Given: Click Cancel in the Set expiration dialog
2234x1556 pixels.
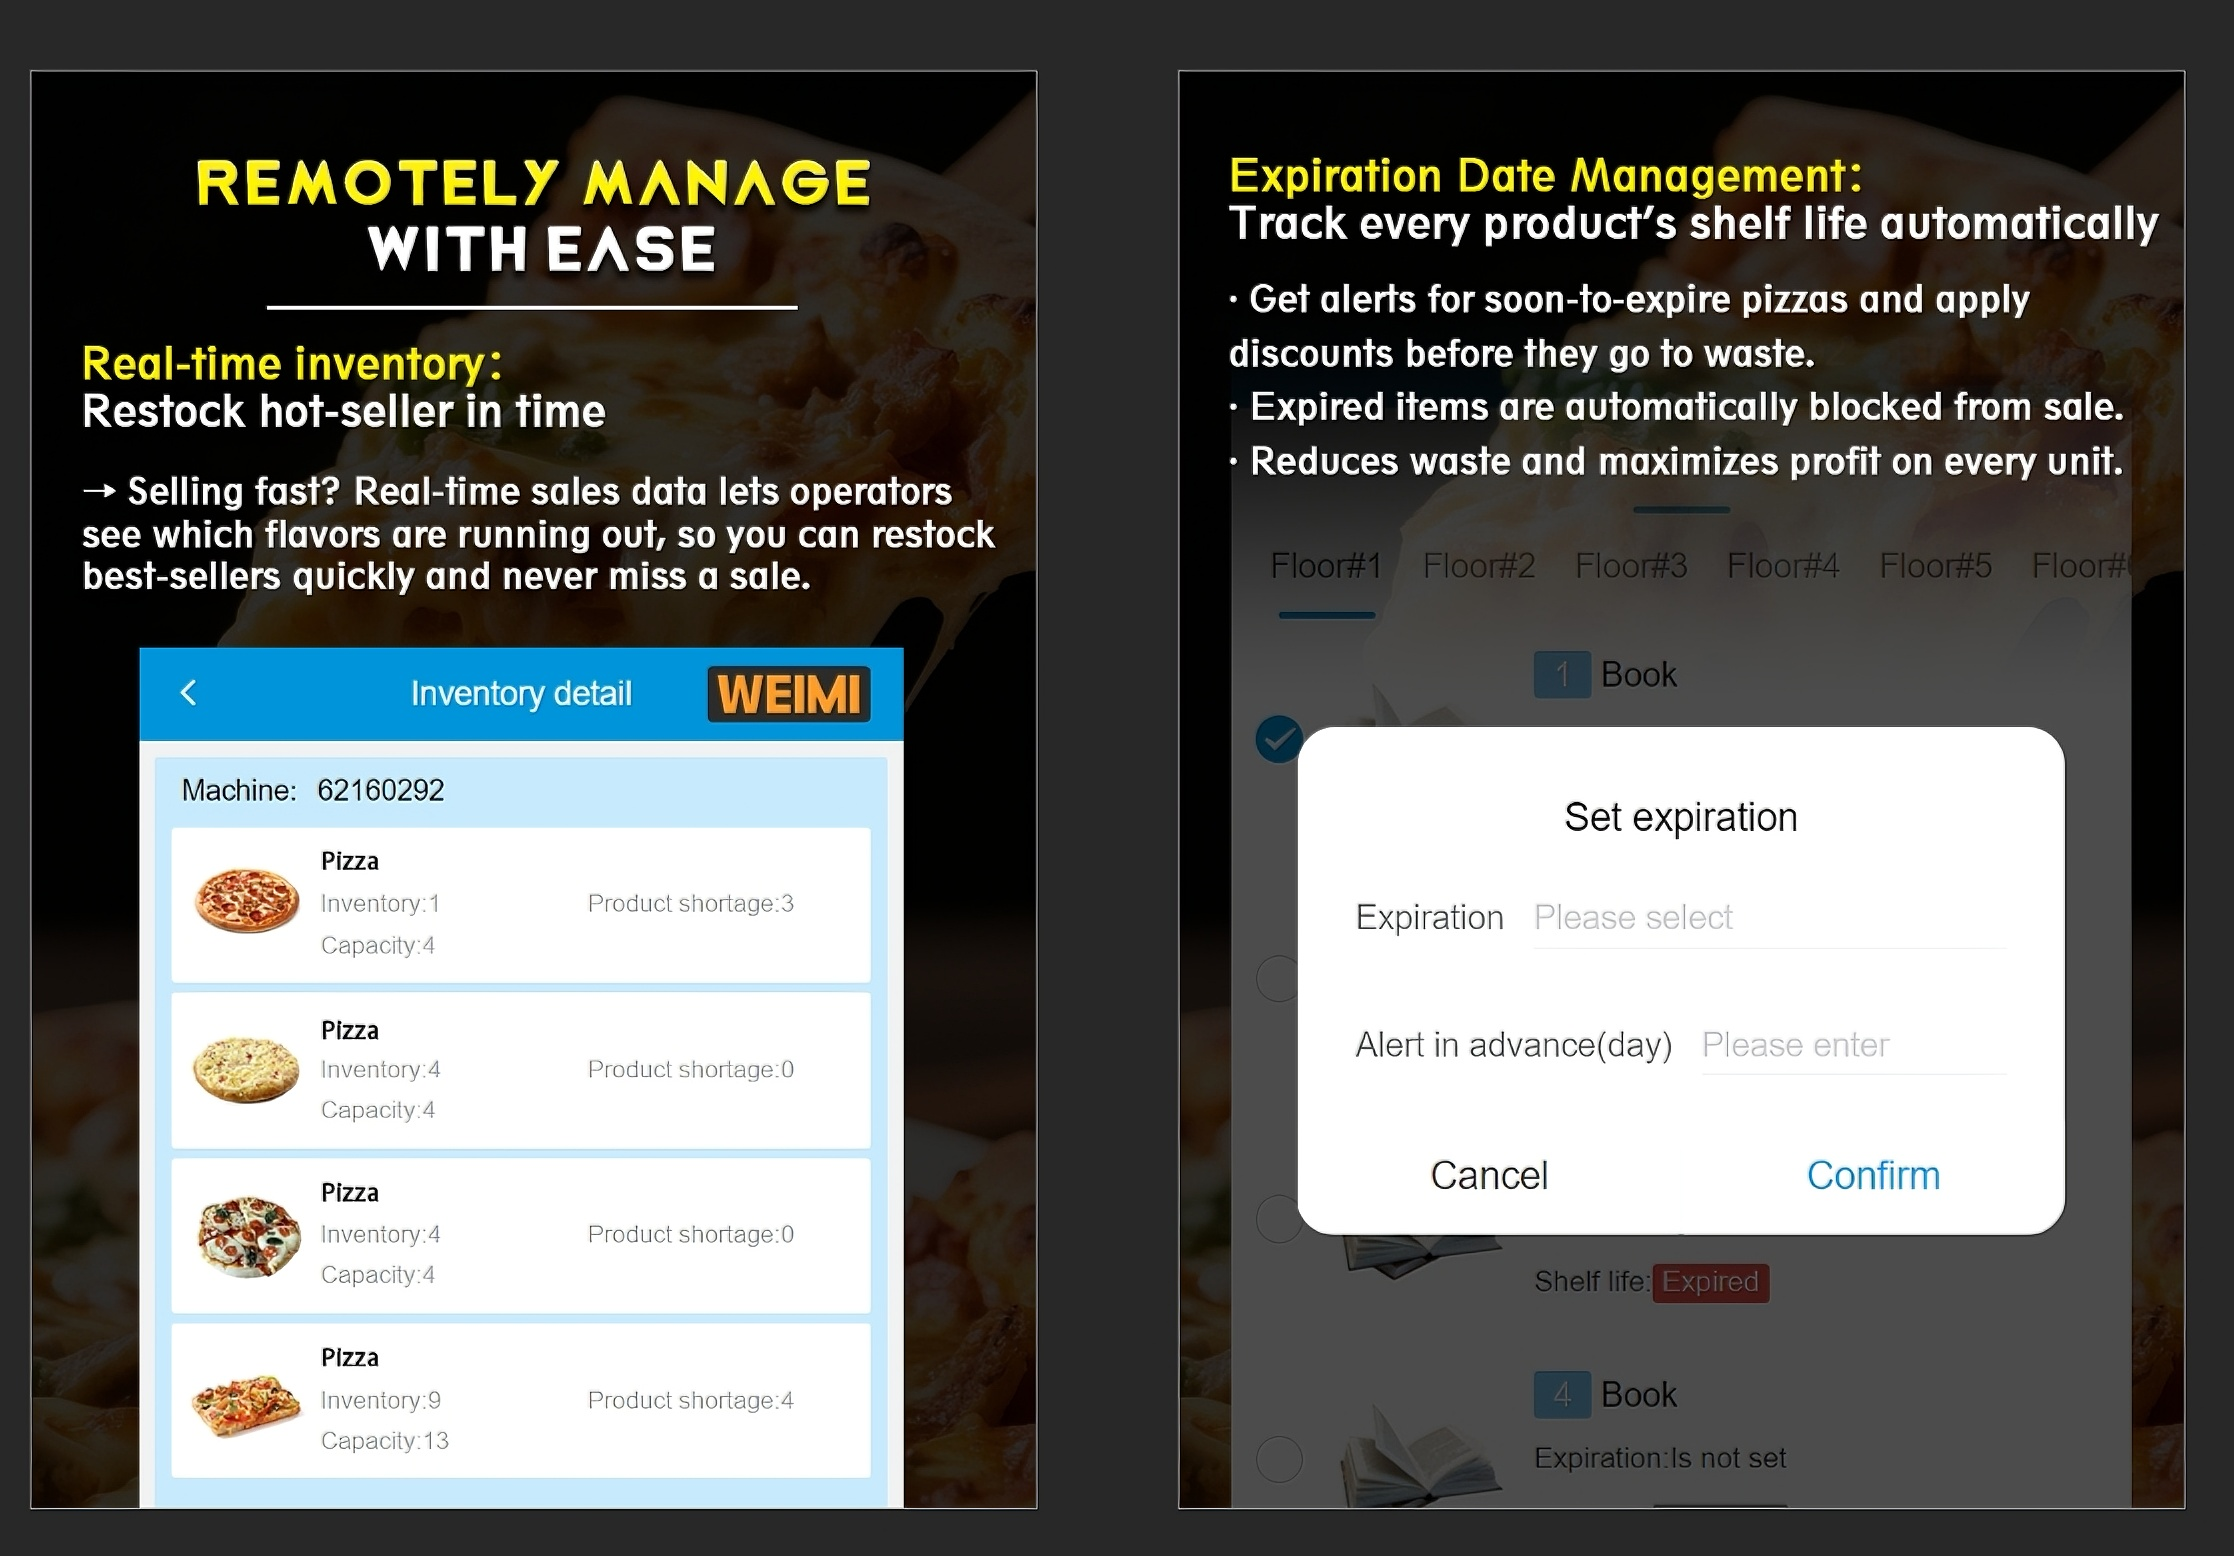Looking at the screenshot, I should [1489, 1176].
